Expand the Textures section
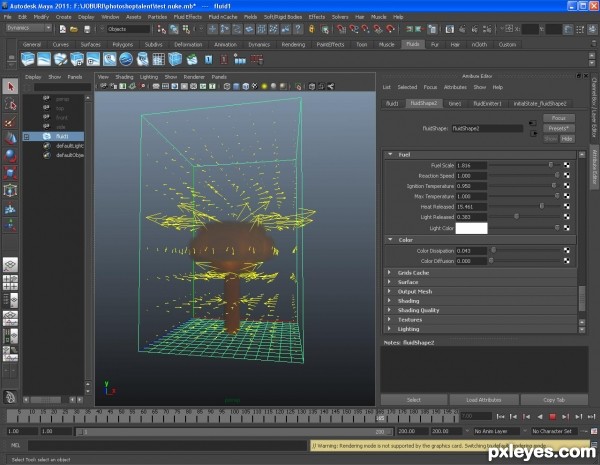Screen dimensions: 600x465 (390, 319)
